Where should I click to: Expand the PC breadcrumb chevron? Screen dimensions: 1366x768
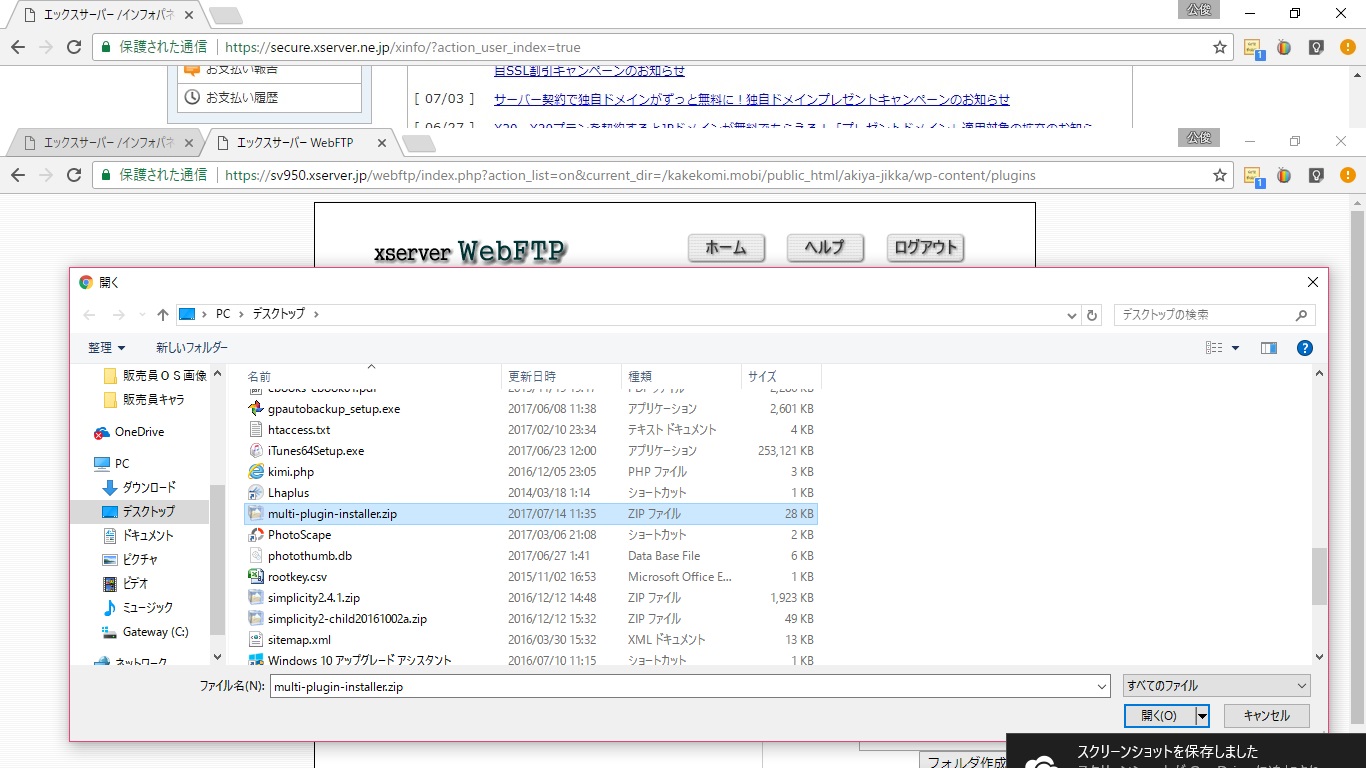[x=241, y=314]
